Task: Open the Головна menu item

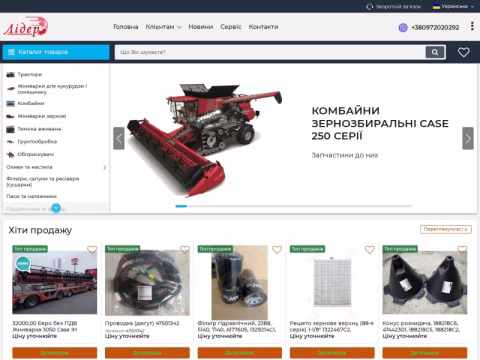Action: [x=126, y=27]
